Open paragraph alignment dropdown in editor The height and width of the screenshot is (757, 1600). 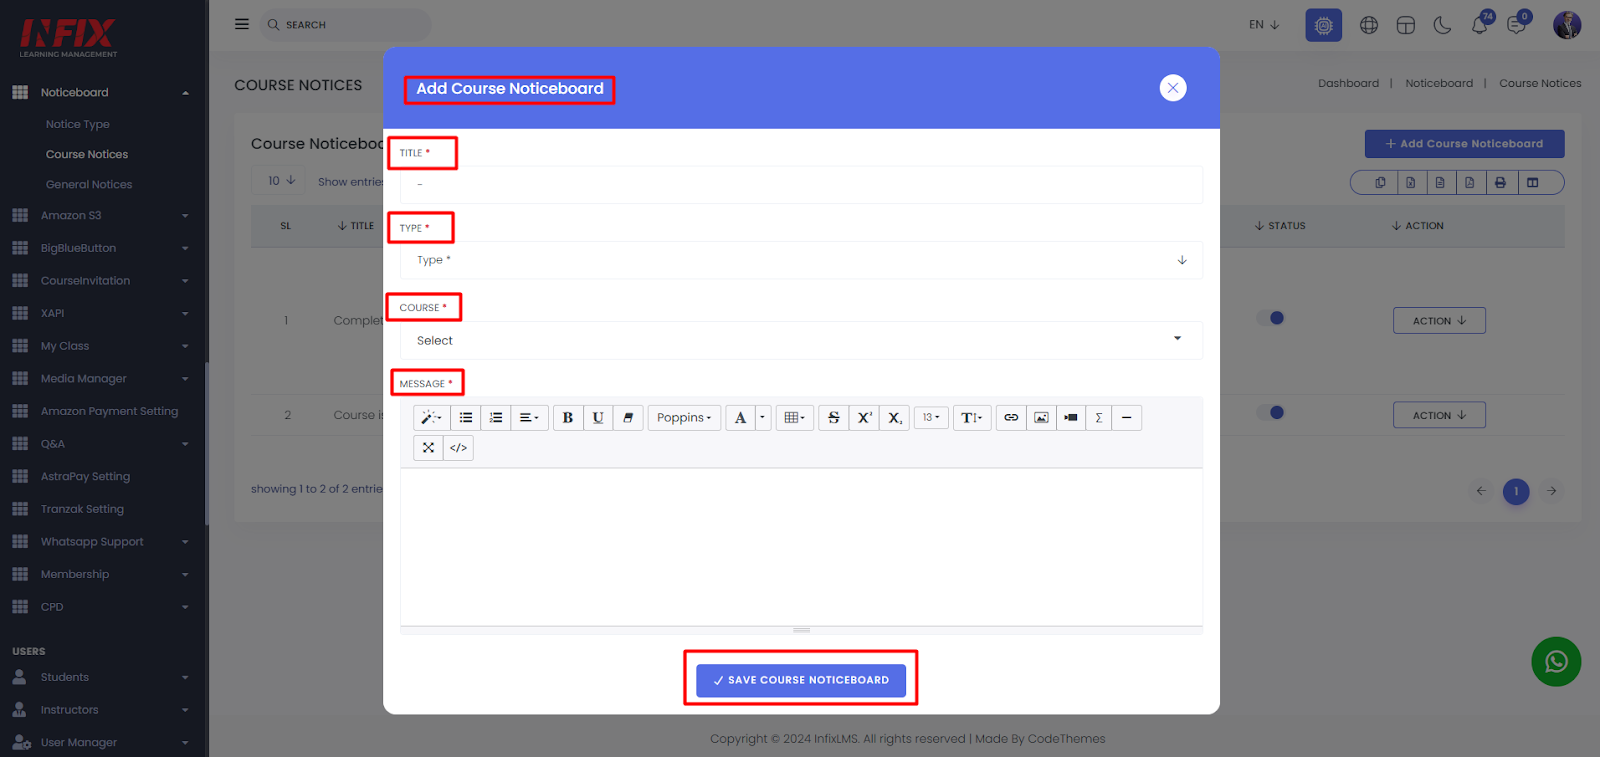click(529, 418)
